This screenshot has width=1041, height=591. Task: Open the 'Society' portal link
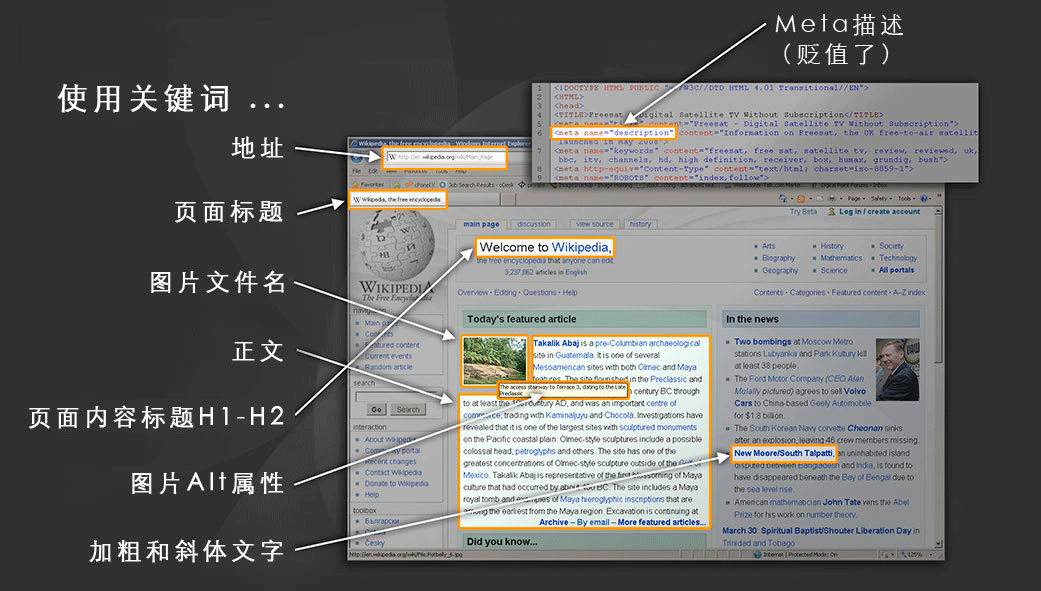(x=891, y=246)
